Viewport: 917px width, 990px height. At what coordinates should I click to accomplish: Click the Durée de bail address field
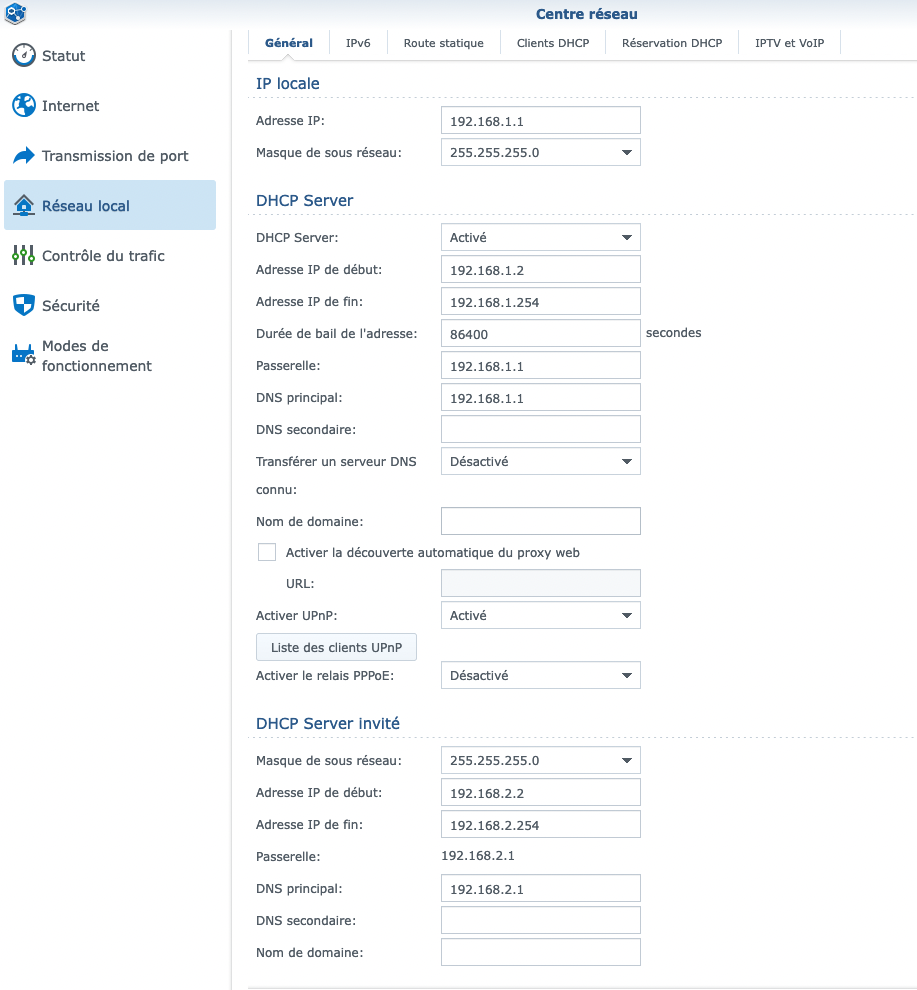click(x=540, y=334)
